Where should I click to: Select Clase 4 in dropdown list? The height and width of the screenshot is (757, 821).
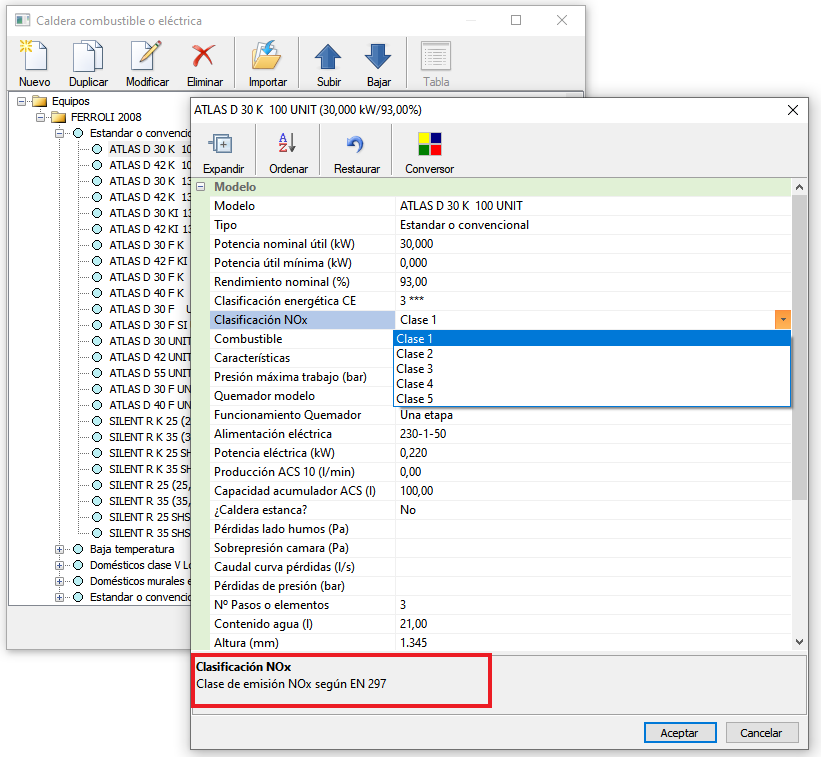click(592, 384)
